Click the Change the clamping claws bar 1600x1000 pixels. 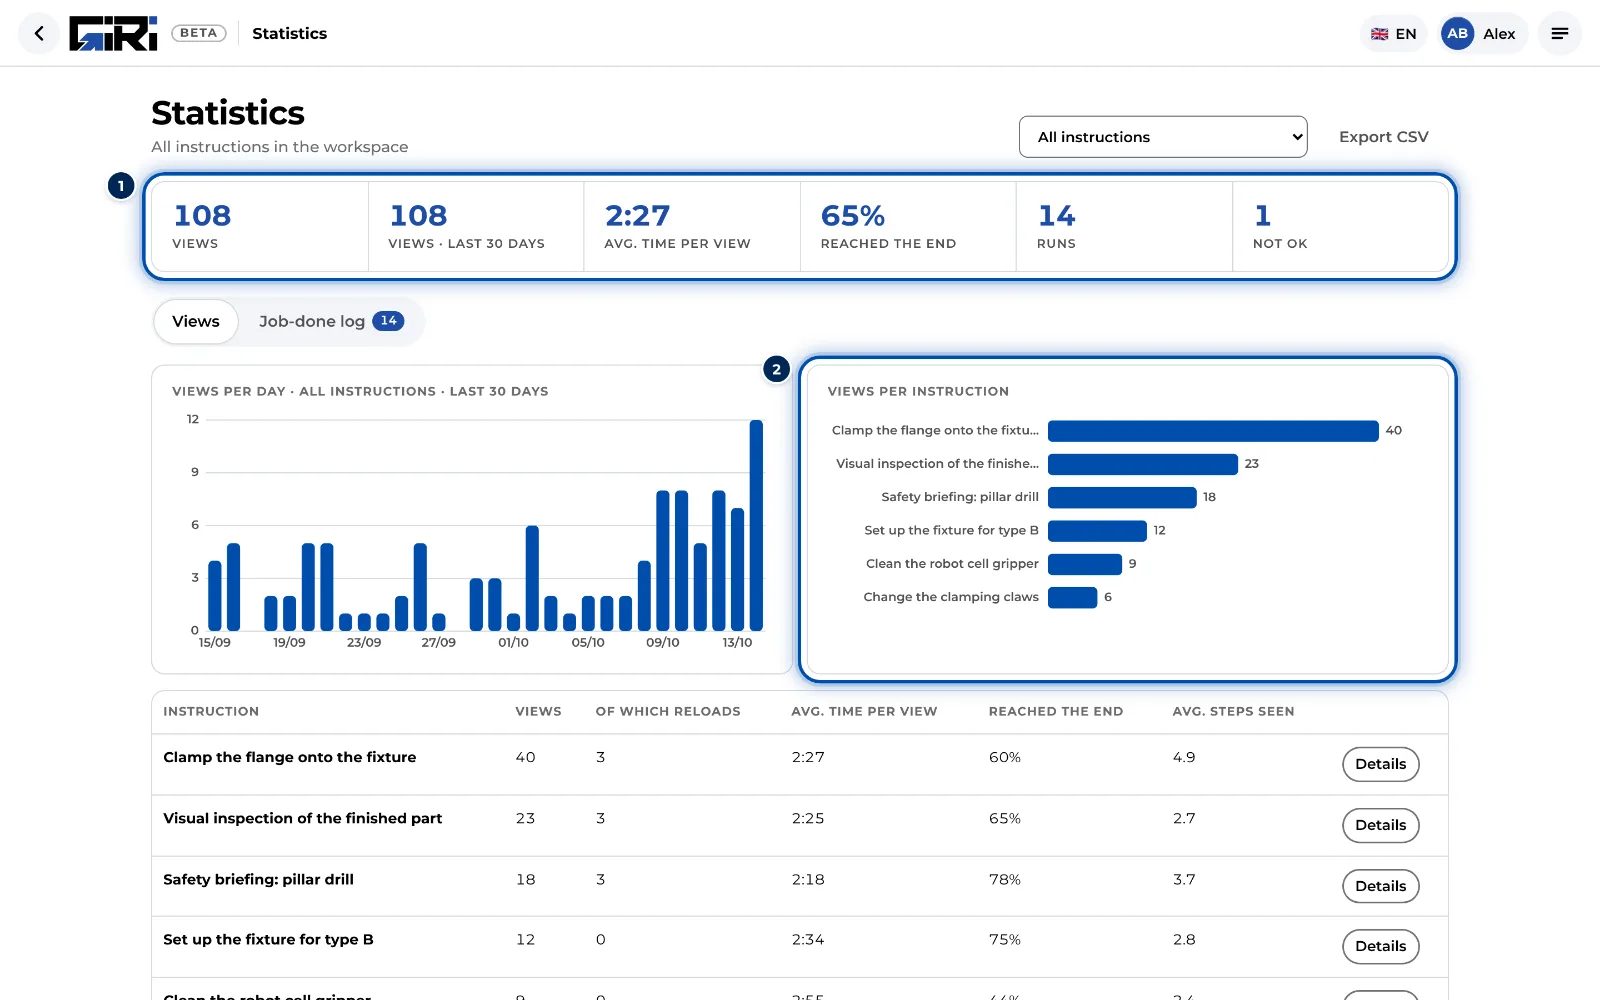pyautogui.click(x=1073, y=597)
